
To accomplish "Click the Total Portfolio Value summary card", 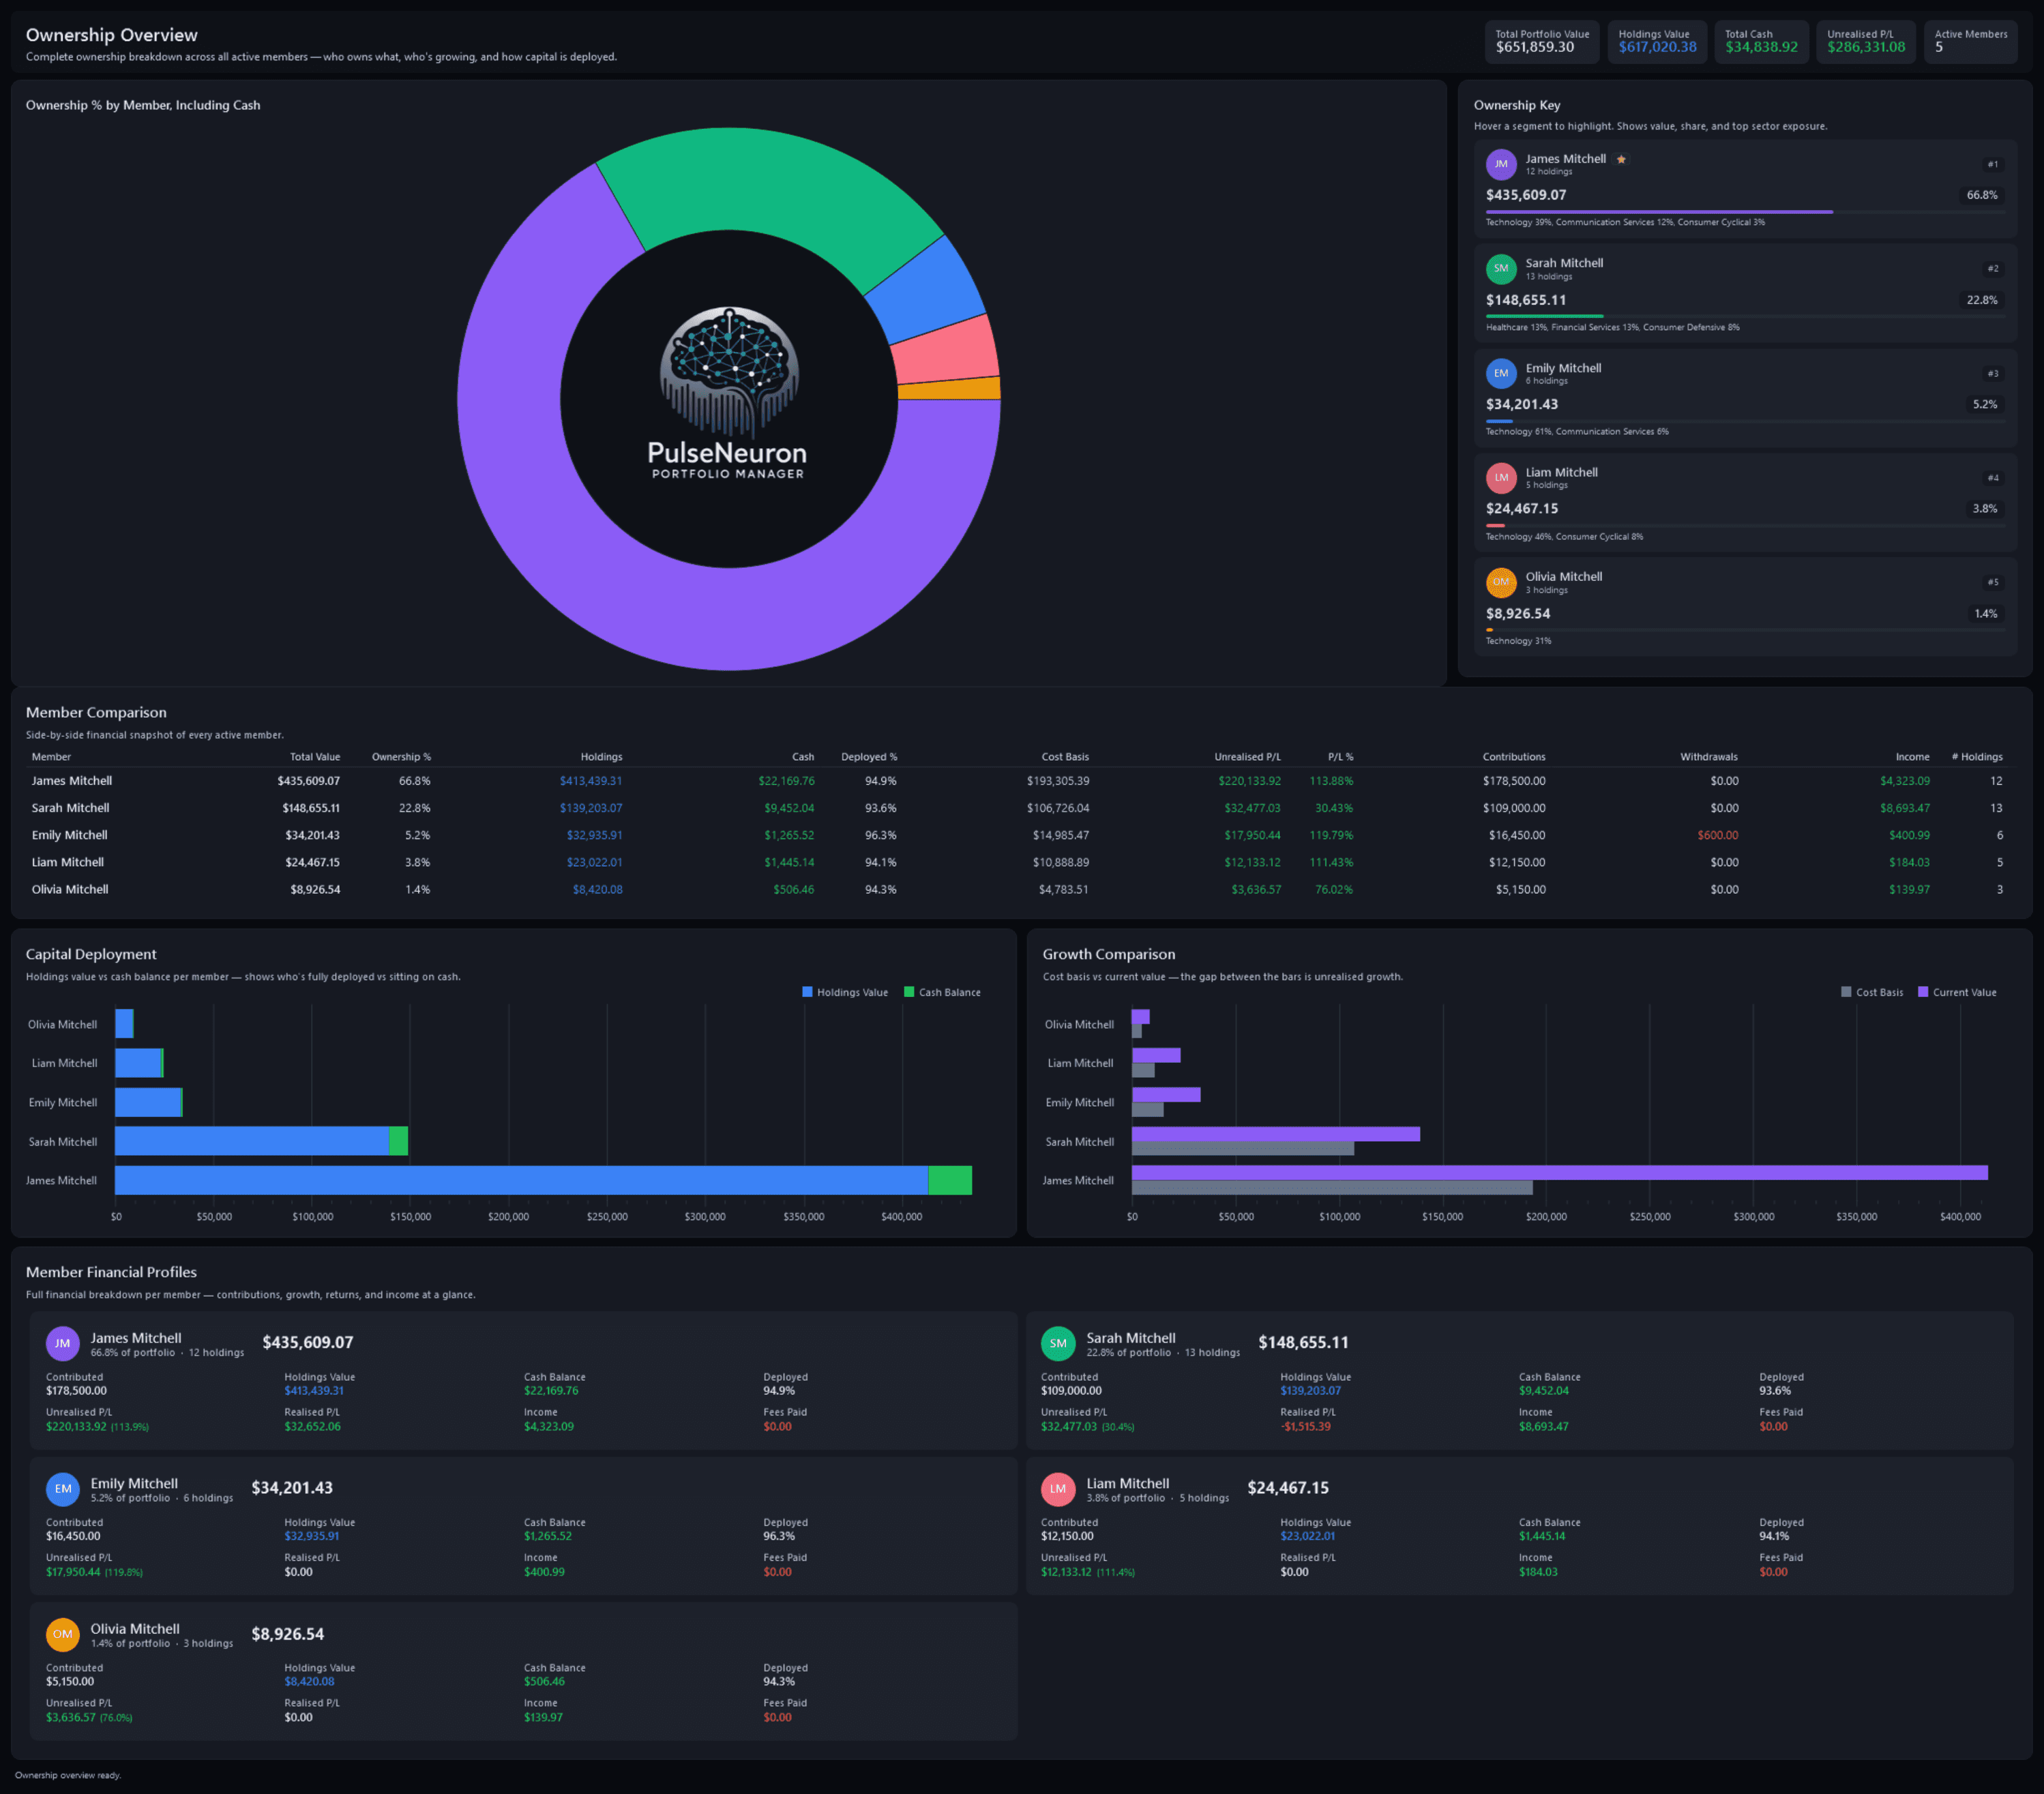I will click(1541, 41).
